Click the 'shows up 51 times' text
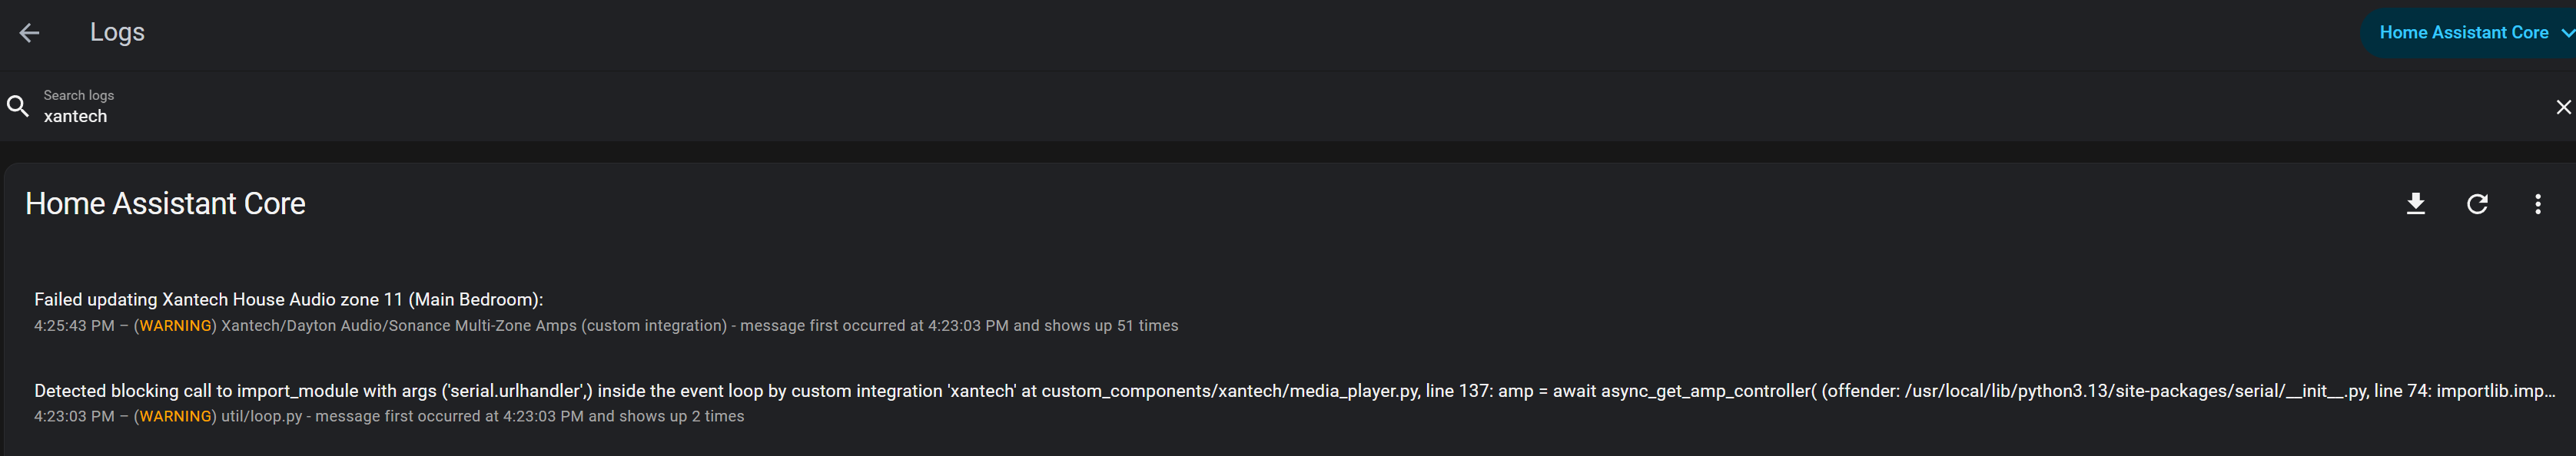The height and width of the screenshot is (456, 2576). pos(1111,326)
